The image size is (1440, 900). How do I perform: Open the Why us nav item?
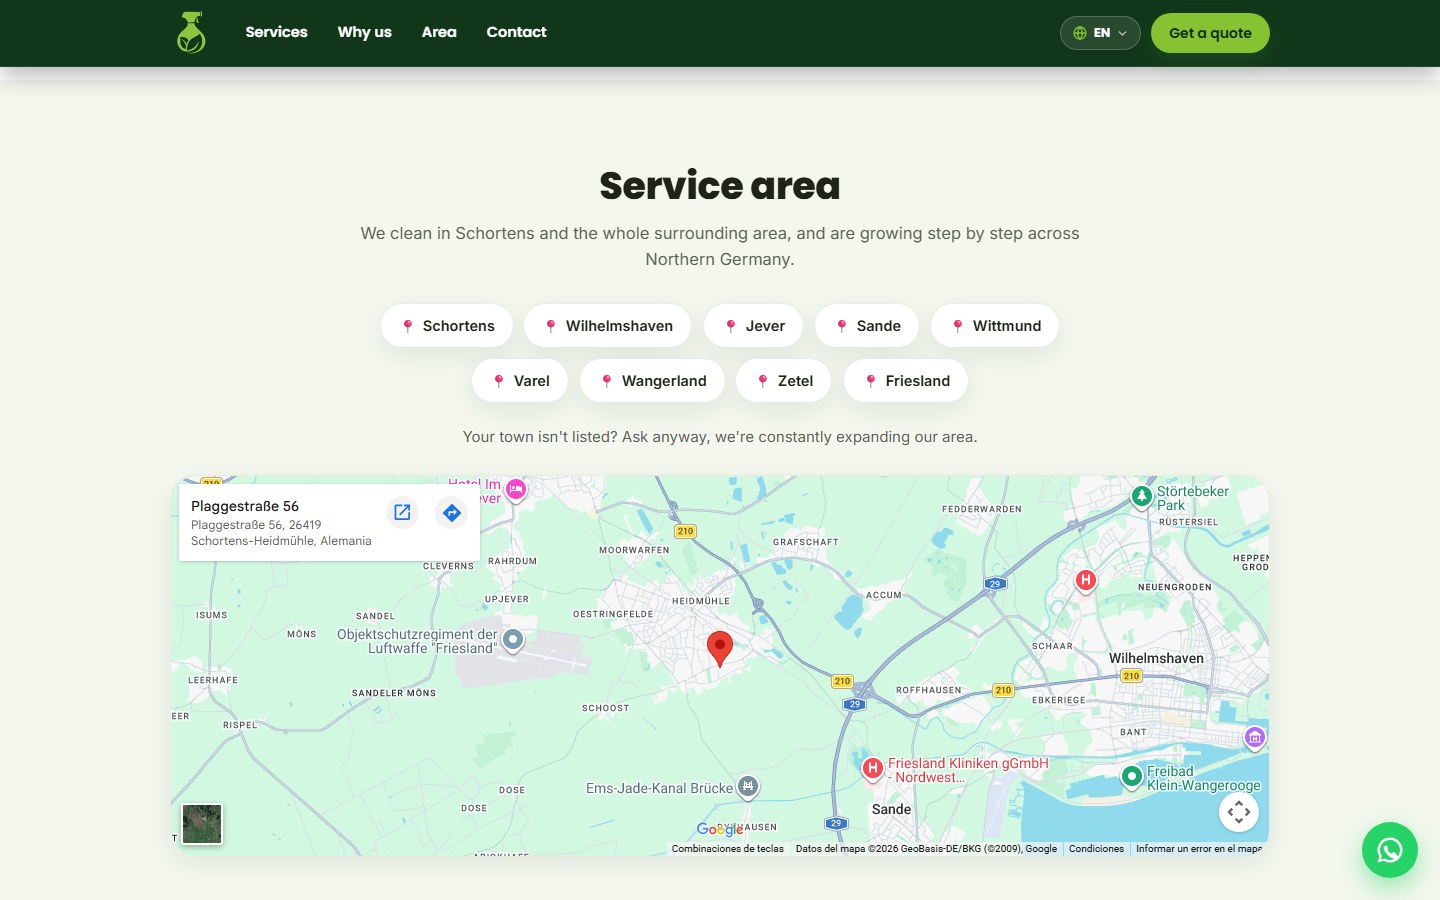click(364, 32)
